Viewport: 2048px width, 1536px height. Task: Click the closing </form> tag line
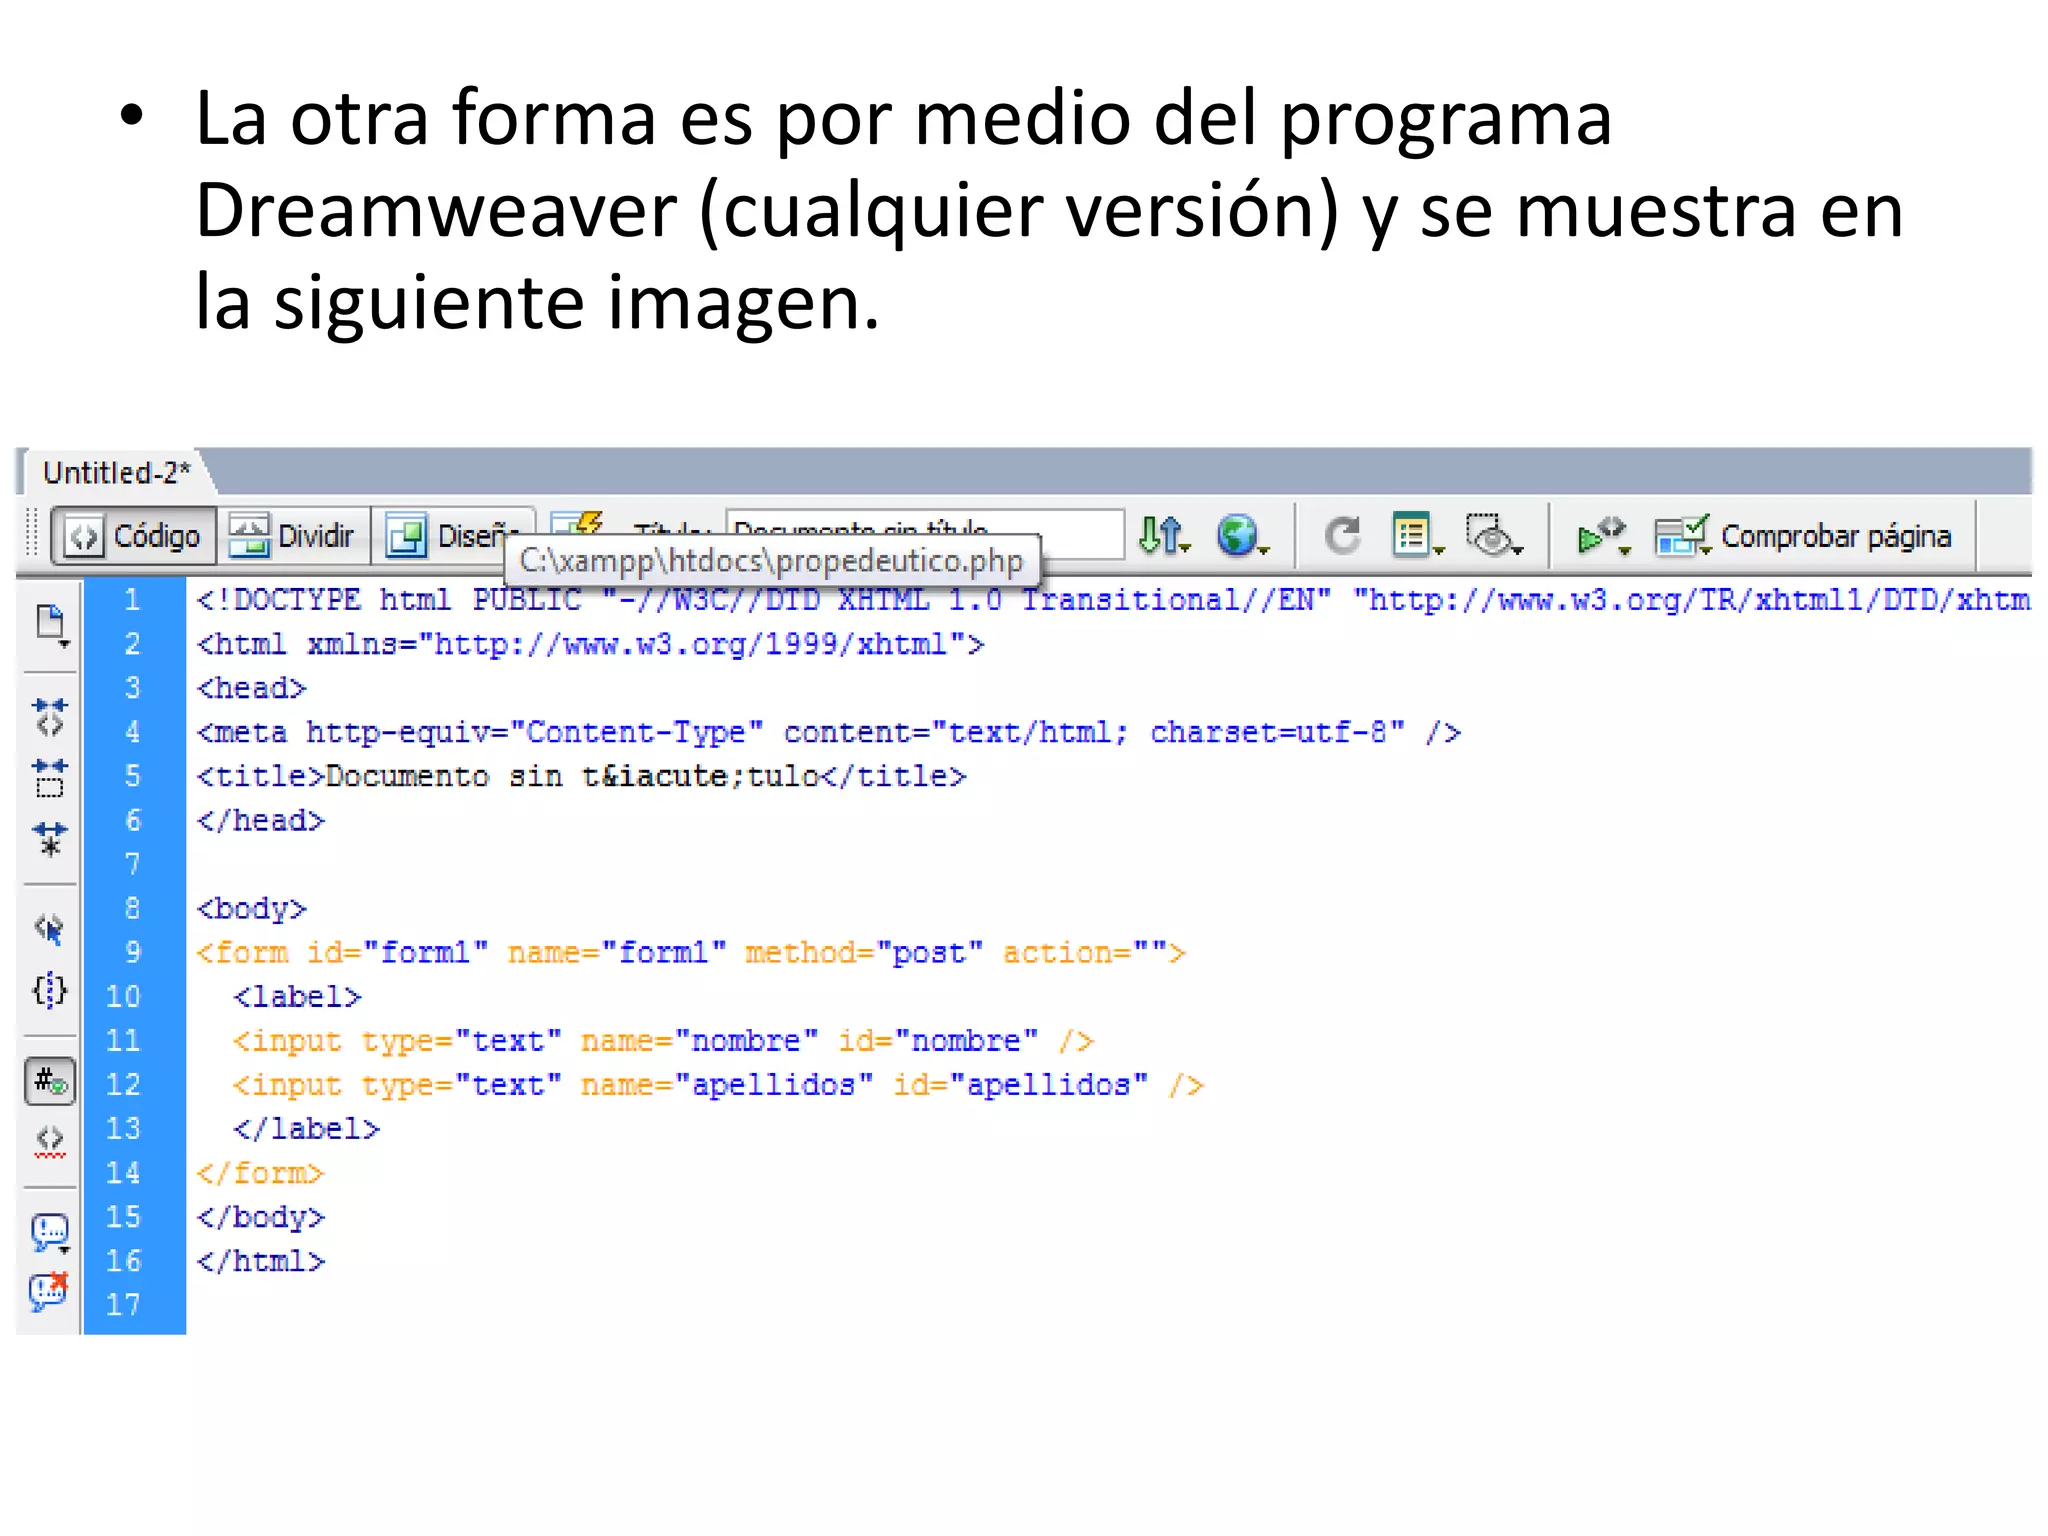(260, 1172)
